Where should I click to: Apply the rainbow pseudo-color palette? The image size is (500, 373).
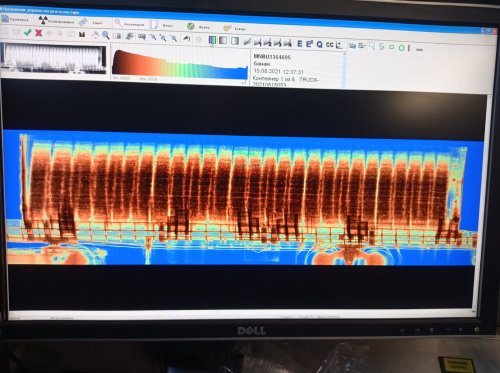point(212,40)
